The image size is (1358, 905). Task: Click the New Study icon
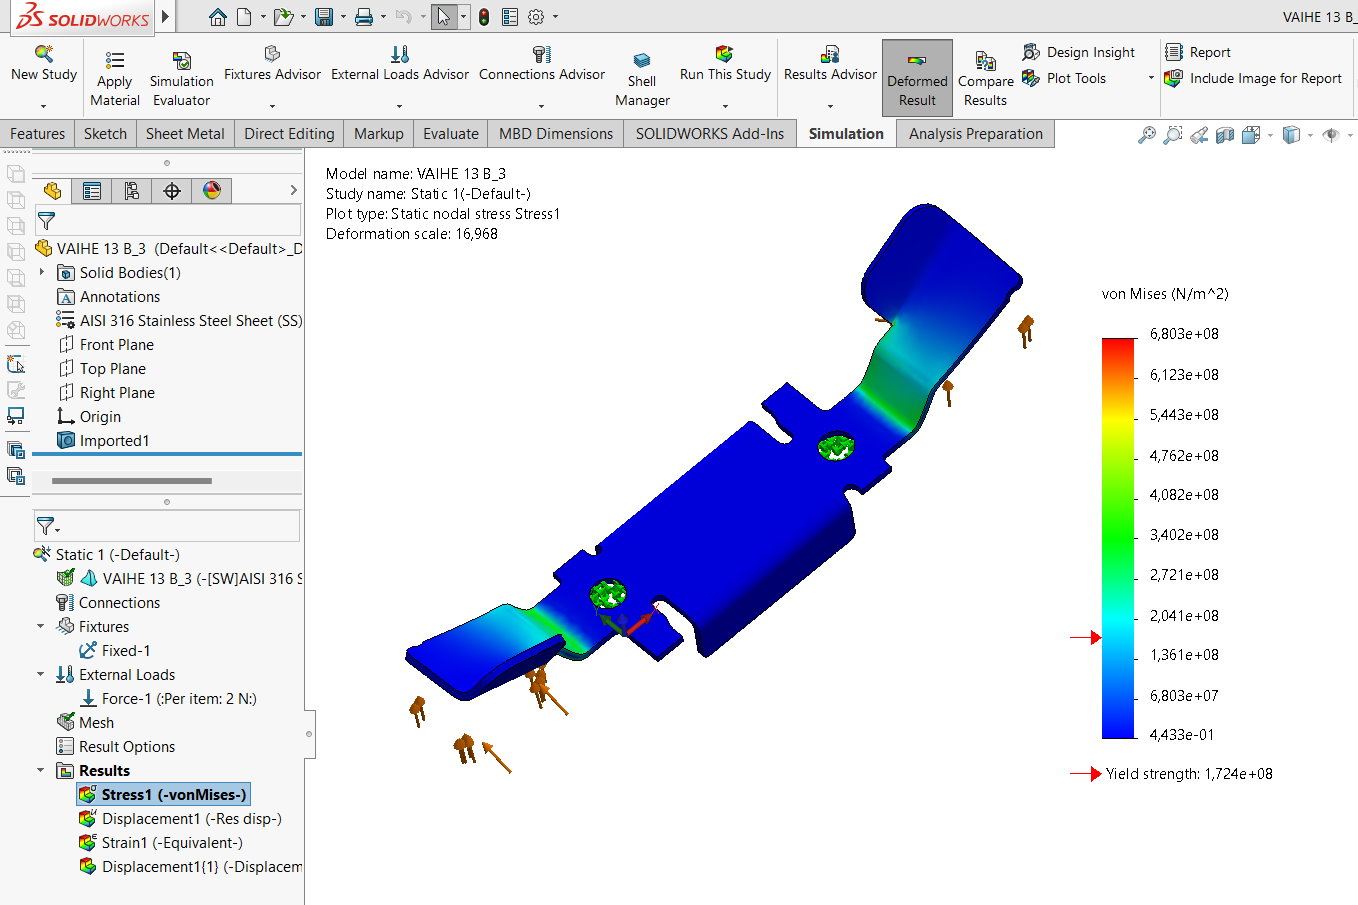coord(43,54)
